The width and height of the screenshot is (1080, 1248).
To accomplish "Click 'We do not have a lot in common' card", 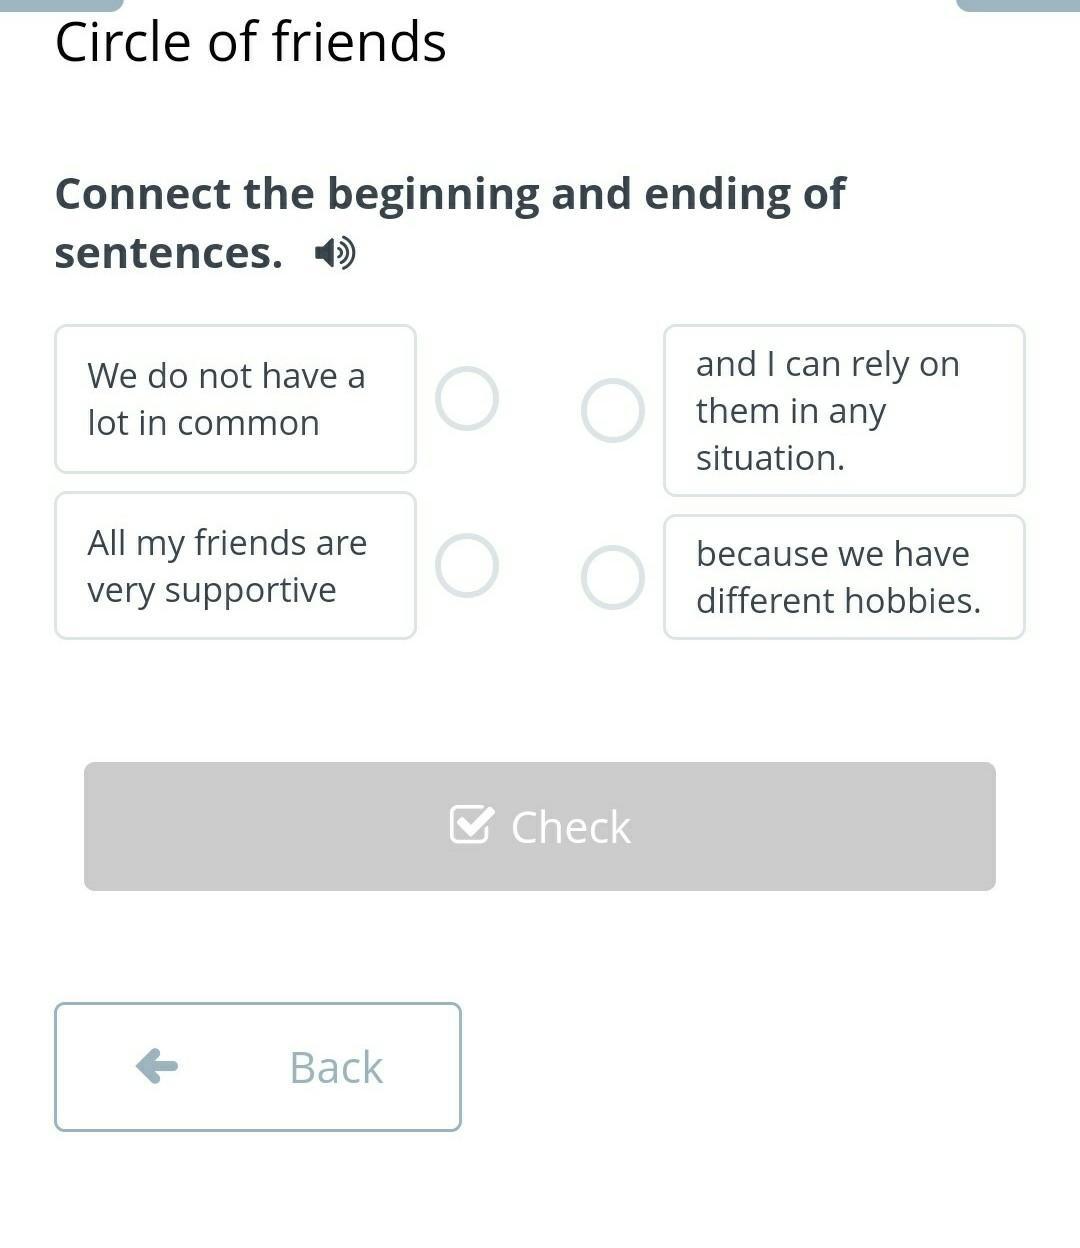I will 235,399.
